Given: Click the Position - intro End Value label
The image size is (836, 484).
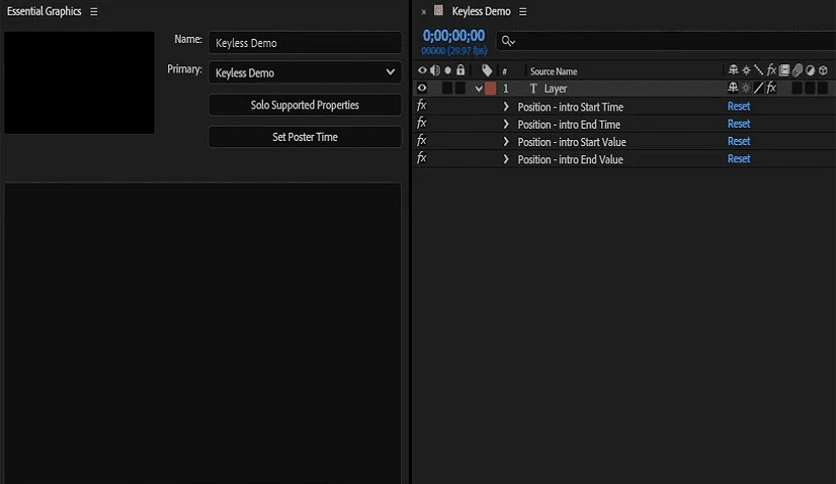Looking at the screenshot, I should pyautogui.click(x=570, y=159).
